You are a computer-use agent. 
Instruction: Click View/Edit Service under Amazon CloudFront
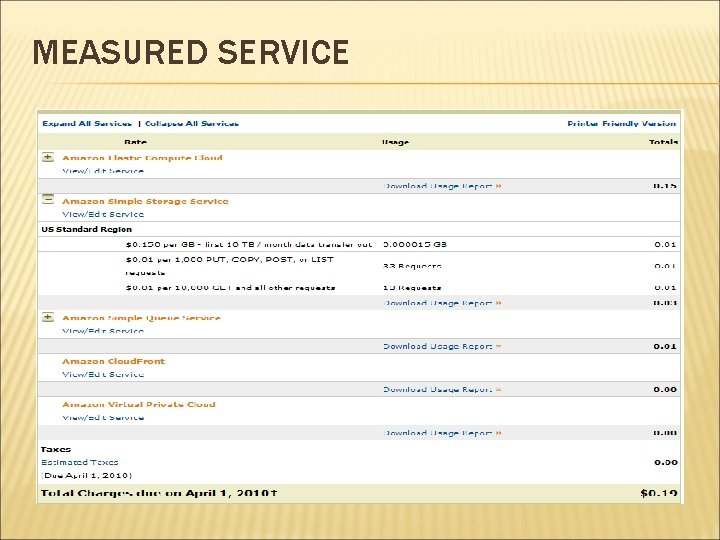coord(103,374)
